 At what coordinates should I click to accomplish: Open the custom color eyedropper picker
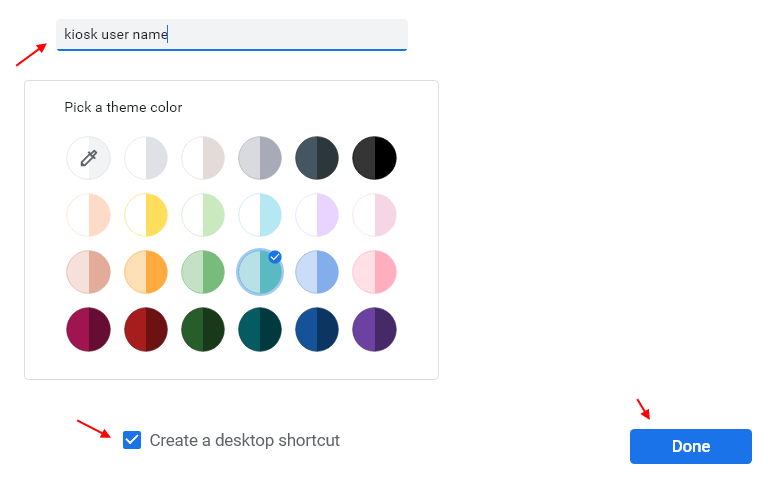point(89,158)
